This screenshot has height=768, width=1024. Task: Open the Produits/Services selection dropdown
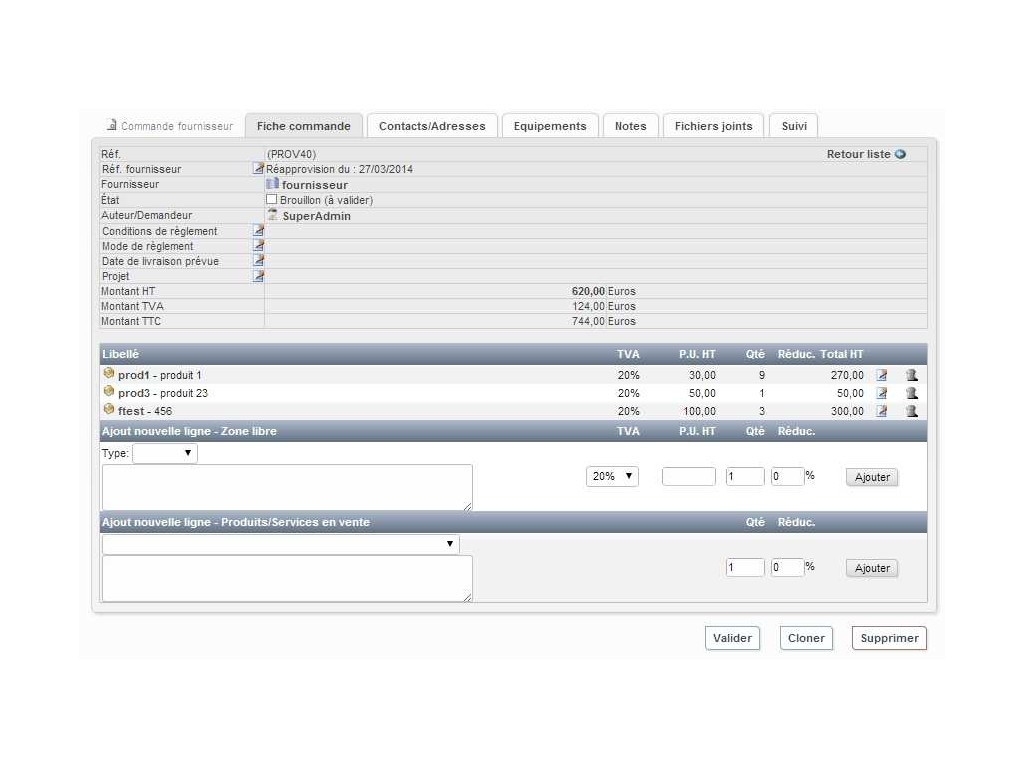click(280, 545)
